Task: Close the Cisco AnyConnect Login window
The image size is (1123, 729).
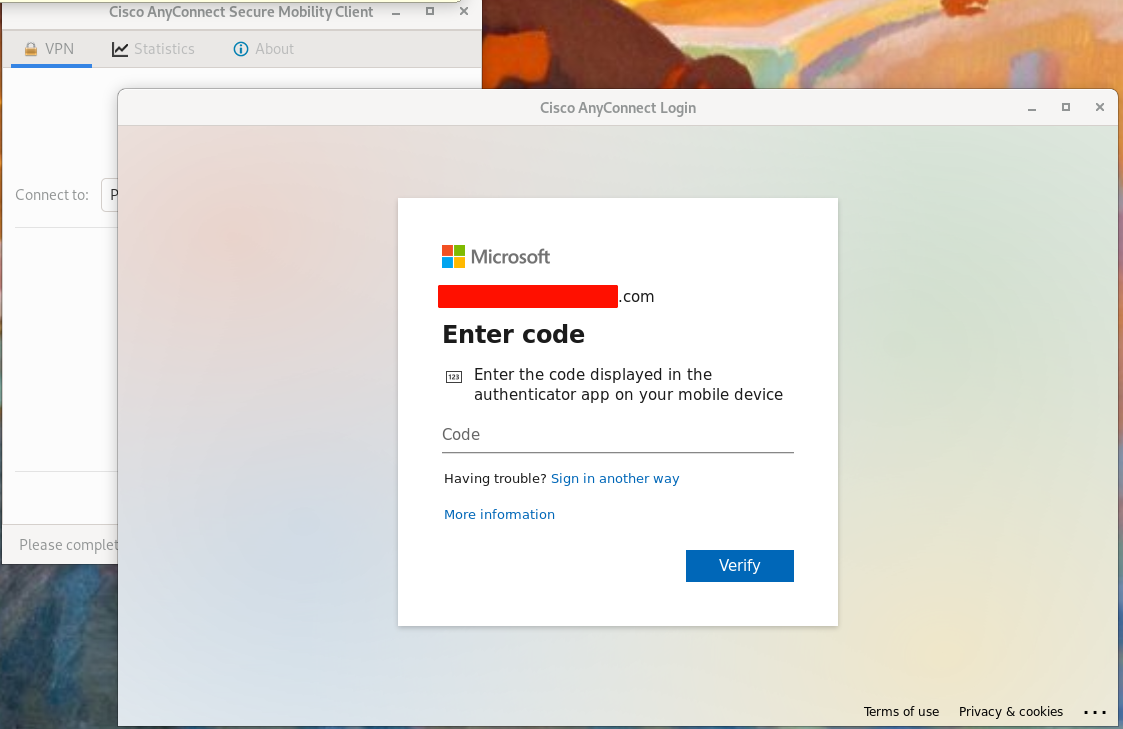Action: coord(1100,107)
